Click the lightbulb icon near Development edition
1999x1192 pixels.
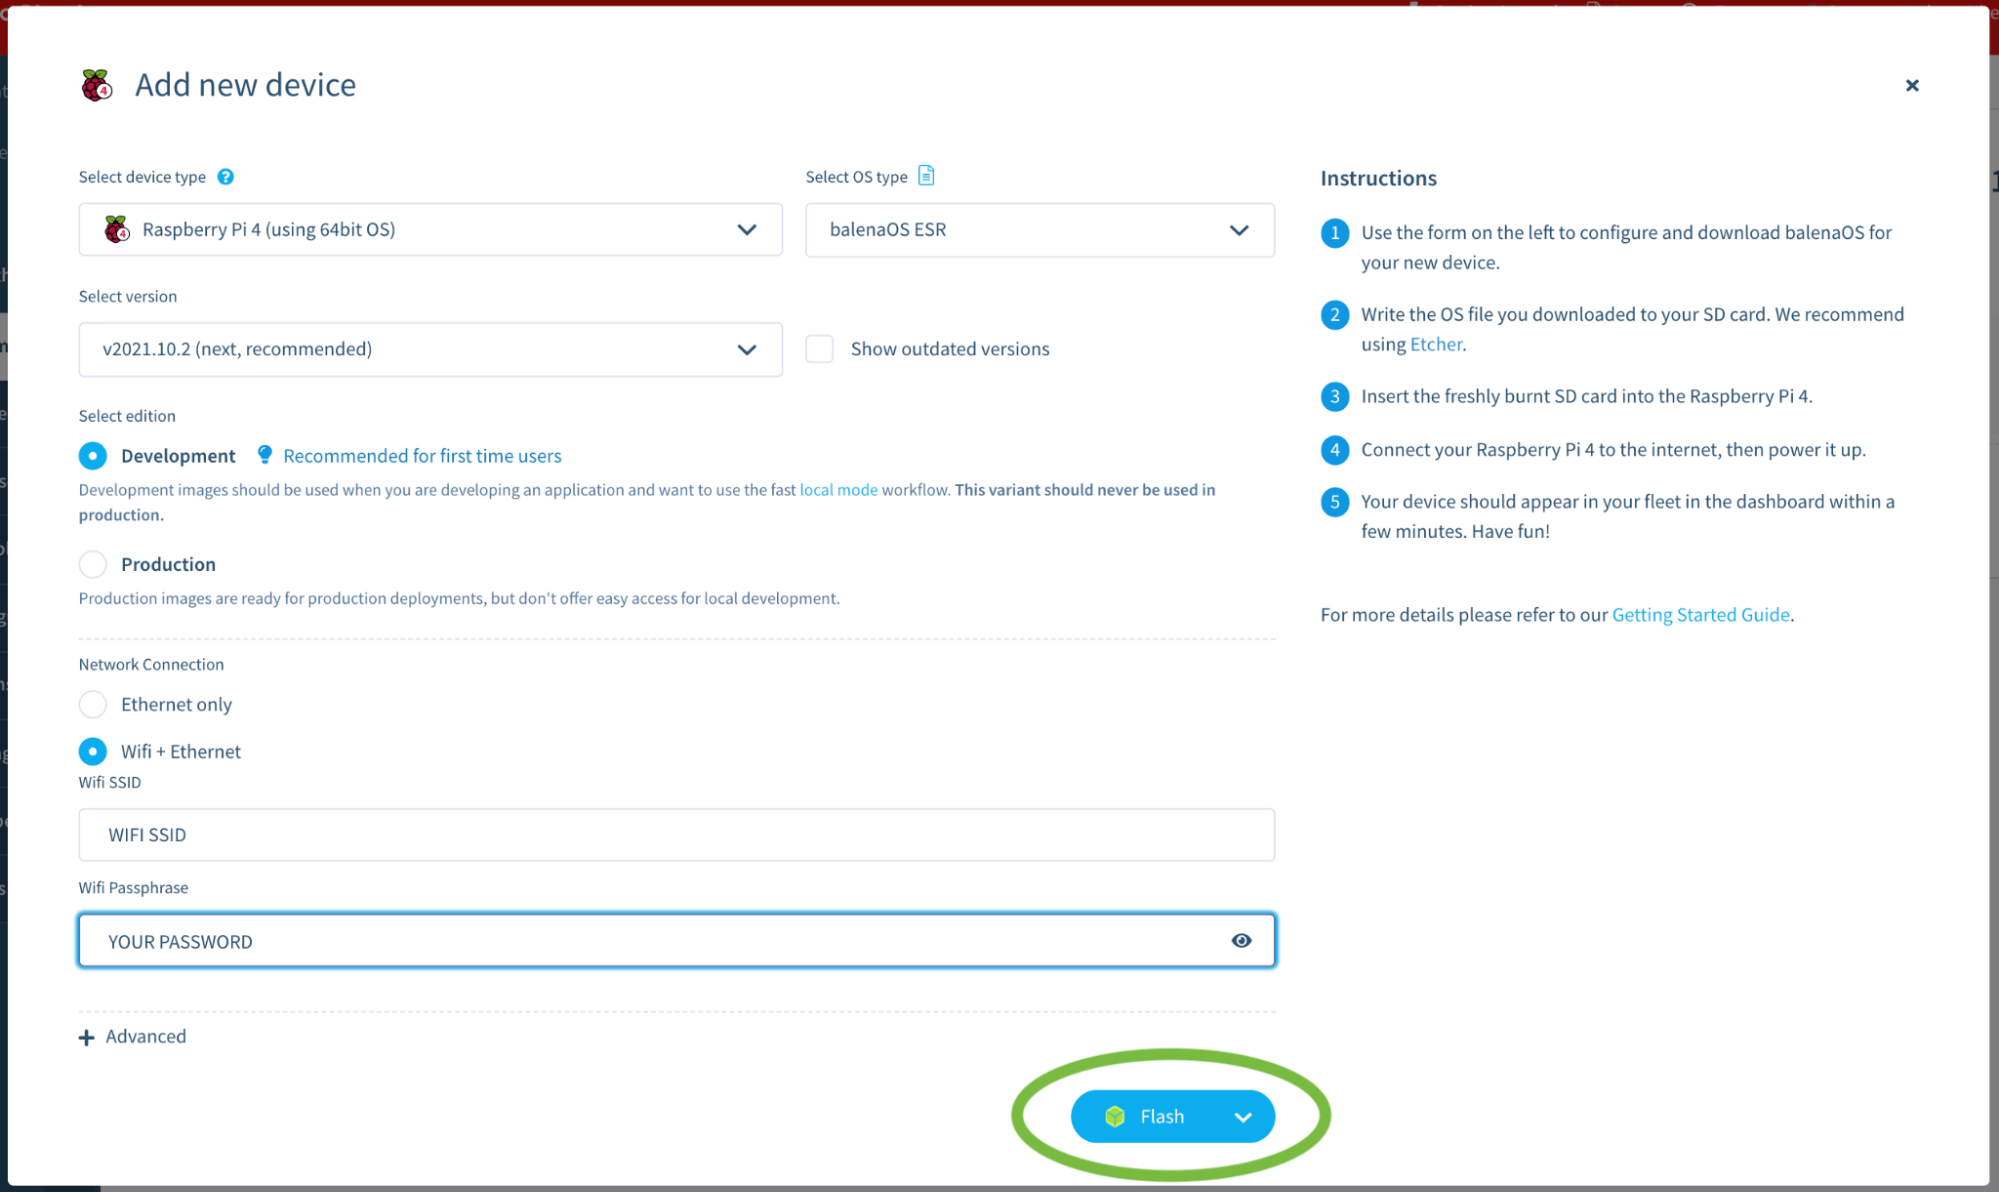[x=264, y=455]
